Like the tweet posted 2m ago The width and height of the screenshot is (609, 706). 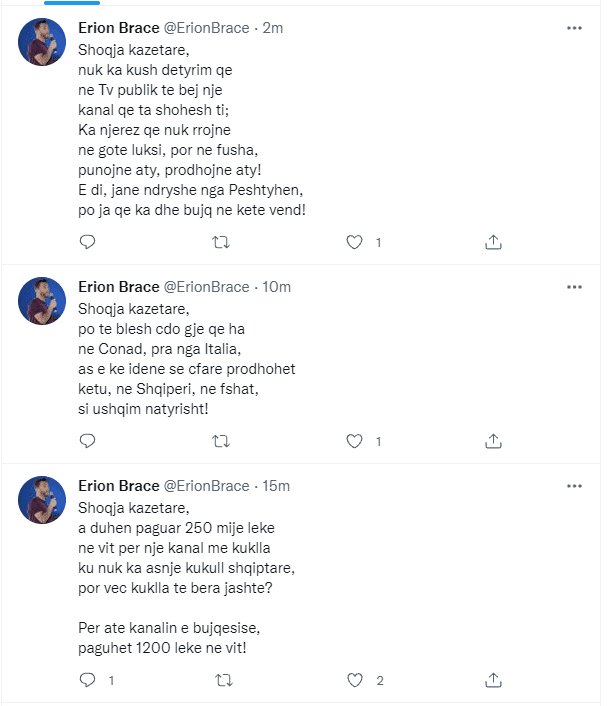pyautogui.click(x=353, y=242)
